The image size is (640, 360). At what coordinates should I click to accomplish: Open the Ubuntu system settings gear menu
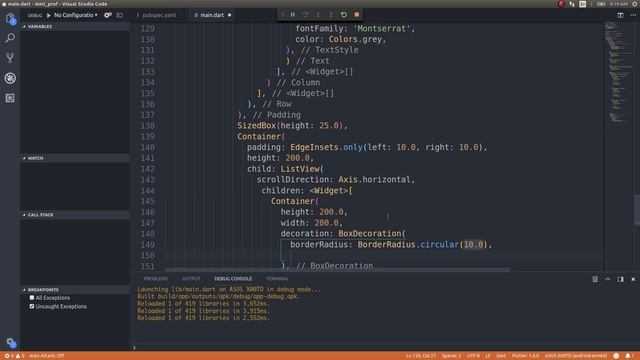point(635,4)
